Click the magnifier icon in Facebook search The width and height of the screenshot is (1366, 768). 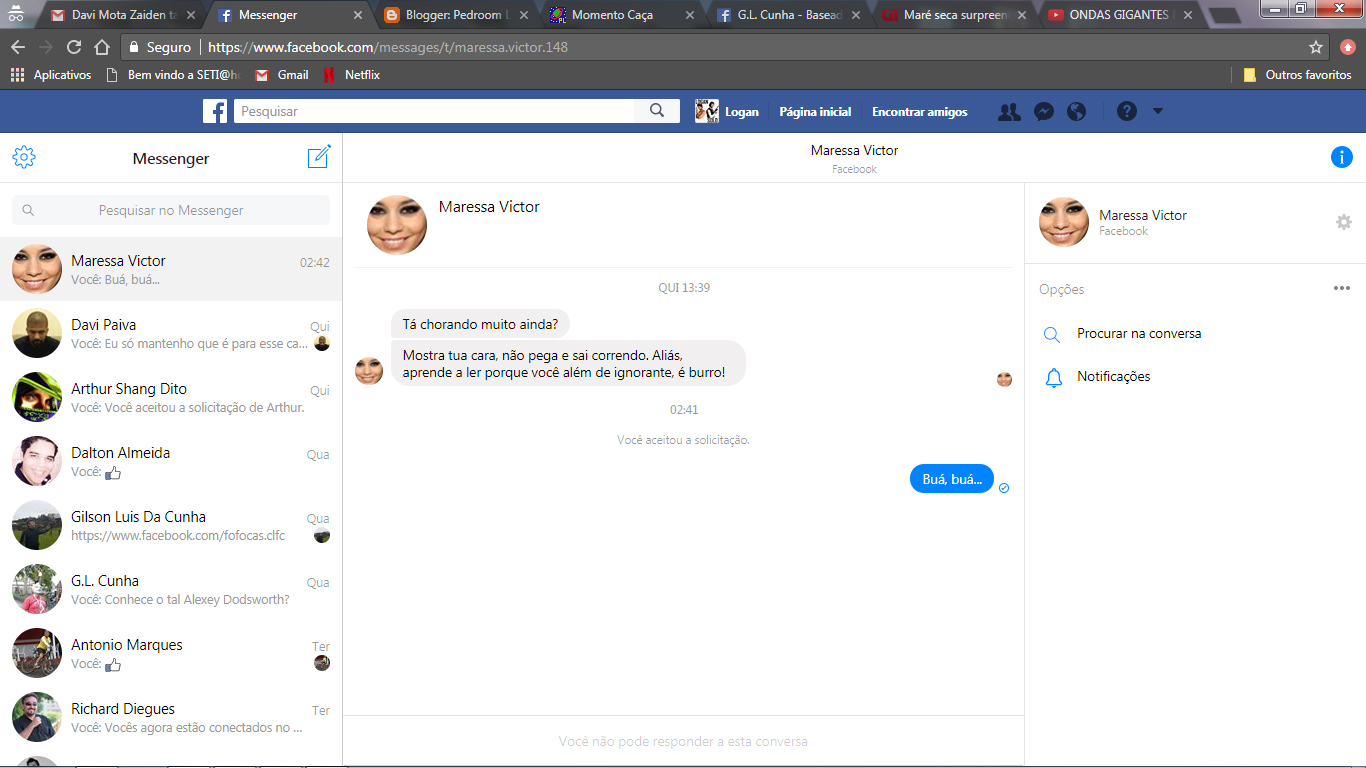coord(657,111)
